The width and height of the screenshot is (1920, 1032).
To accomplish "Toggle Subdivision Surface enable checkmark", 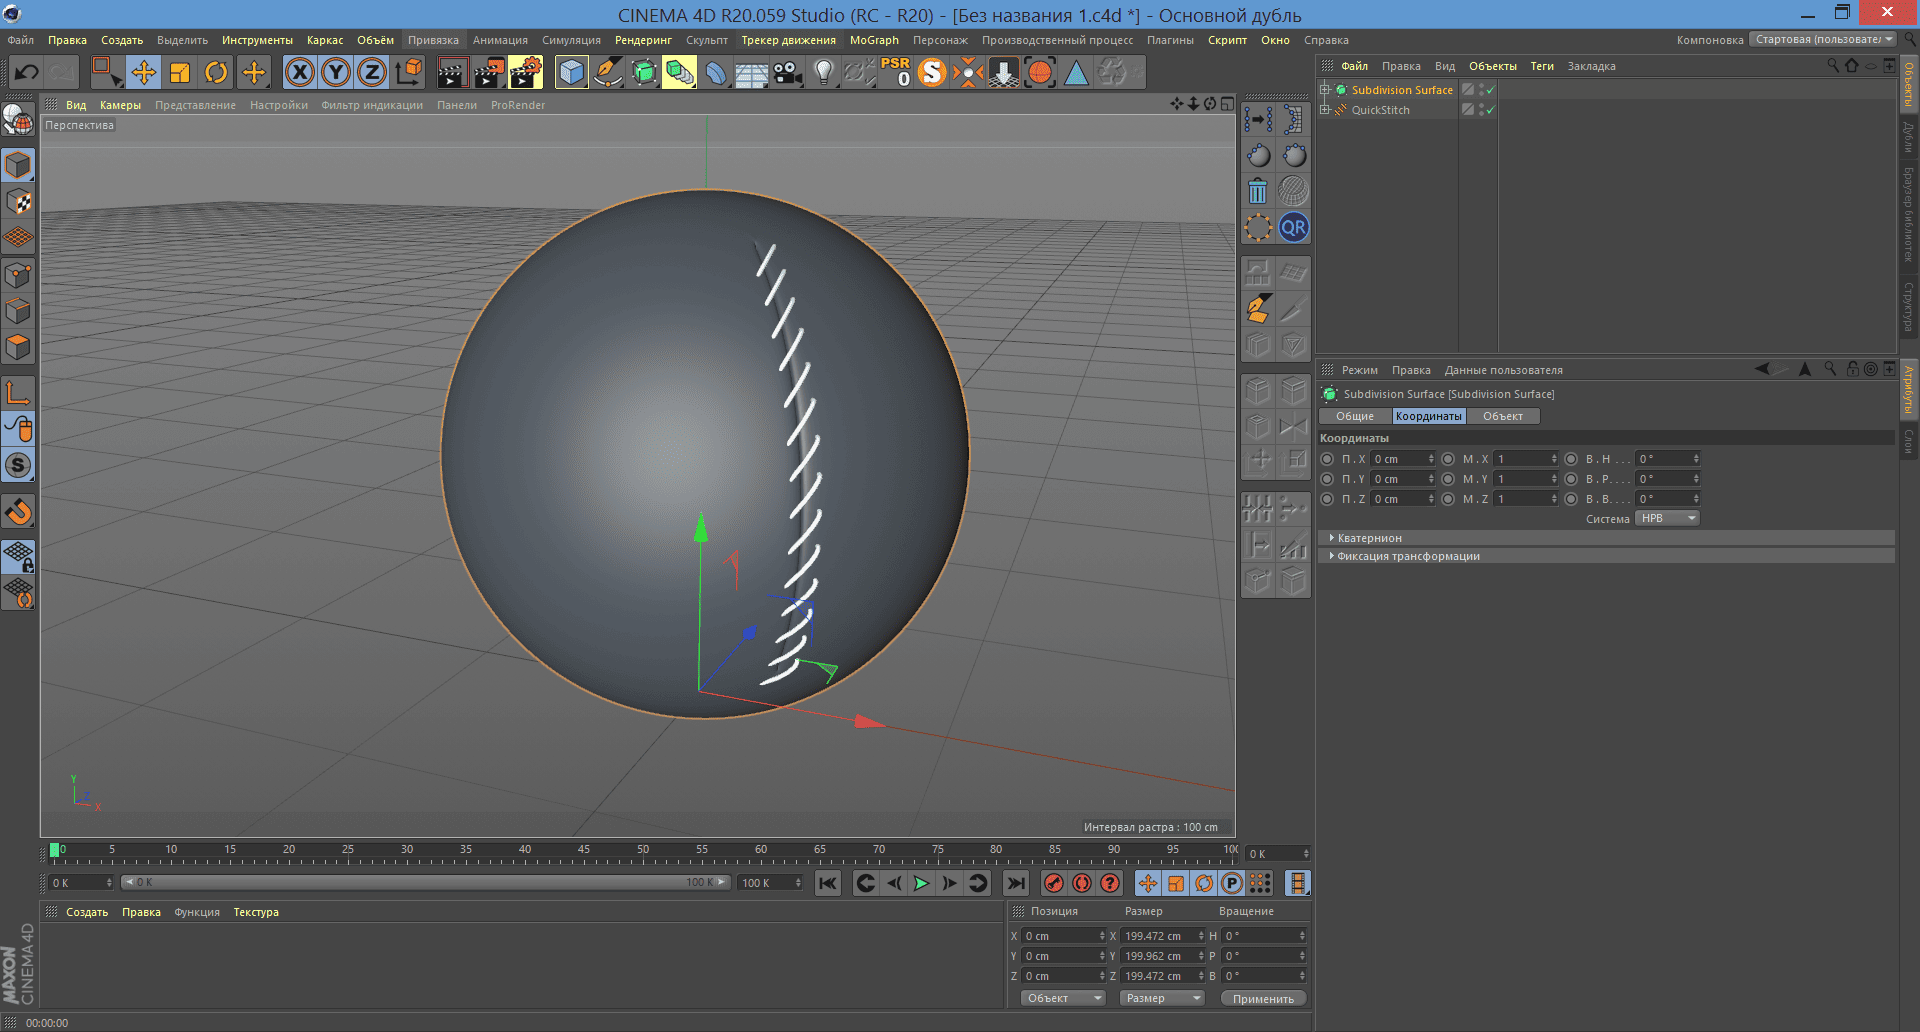I will [x=1491, y=90].
